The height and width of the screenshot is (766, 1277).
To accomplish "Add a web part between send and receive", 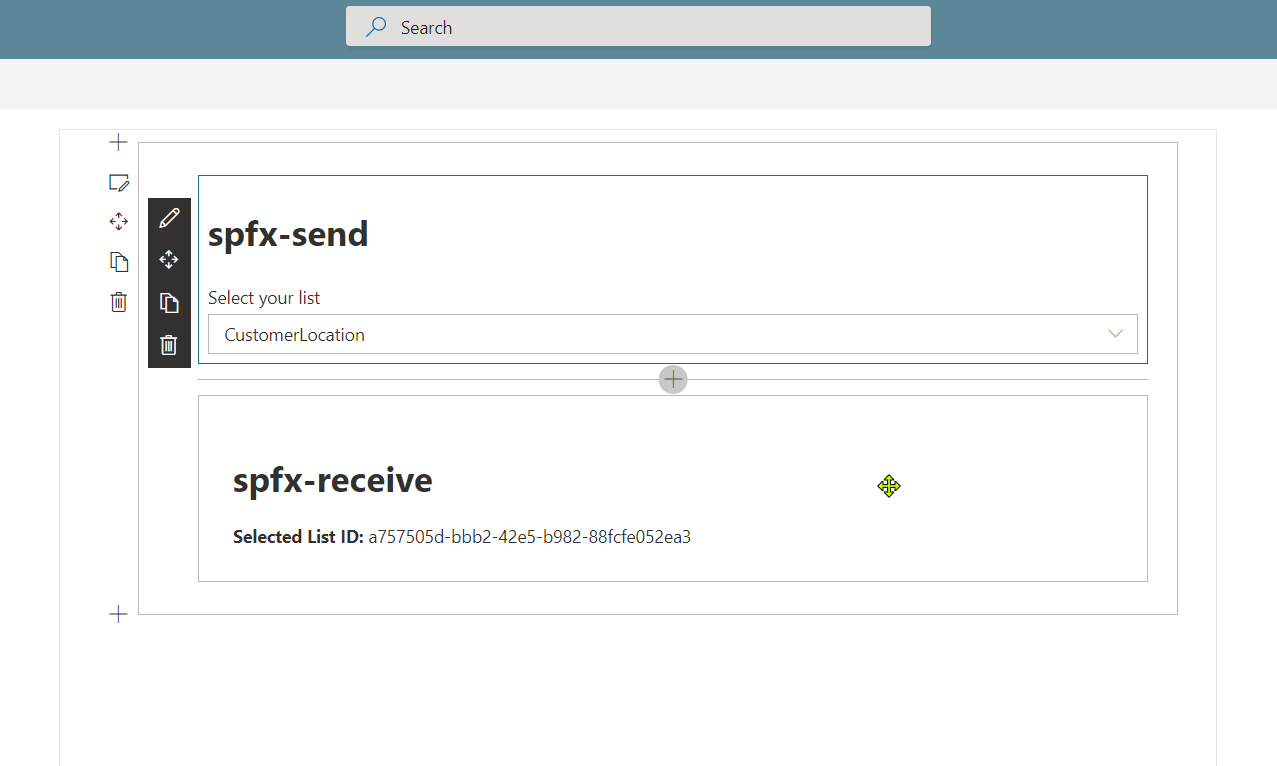I will (673, 379).
